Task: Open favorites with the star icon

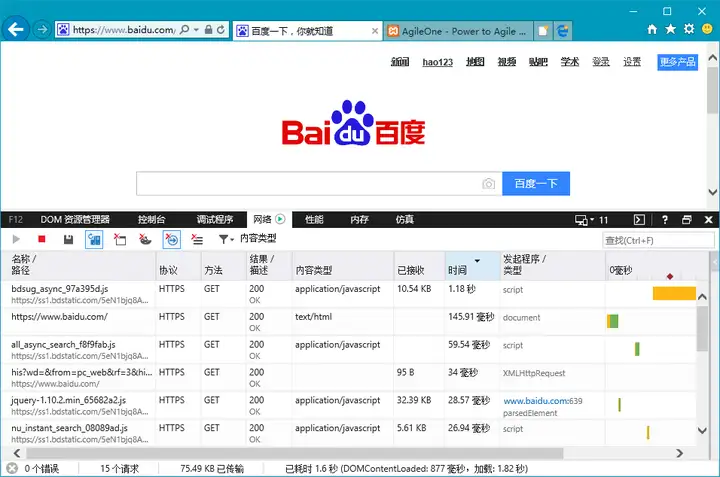Action: pyautogui.click(x=671, y=29)
